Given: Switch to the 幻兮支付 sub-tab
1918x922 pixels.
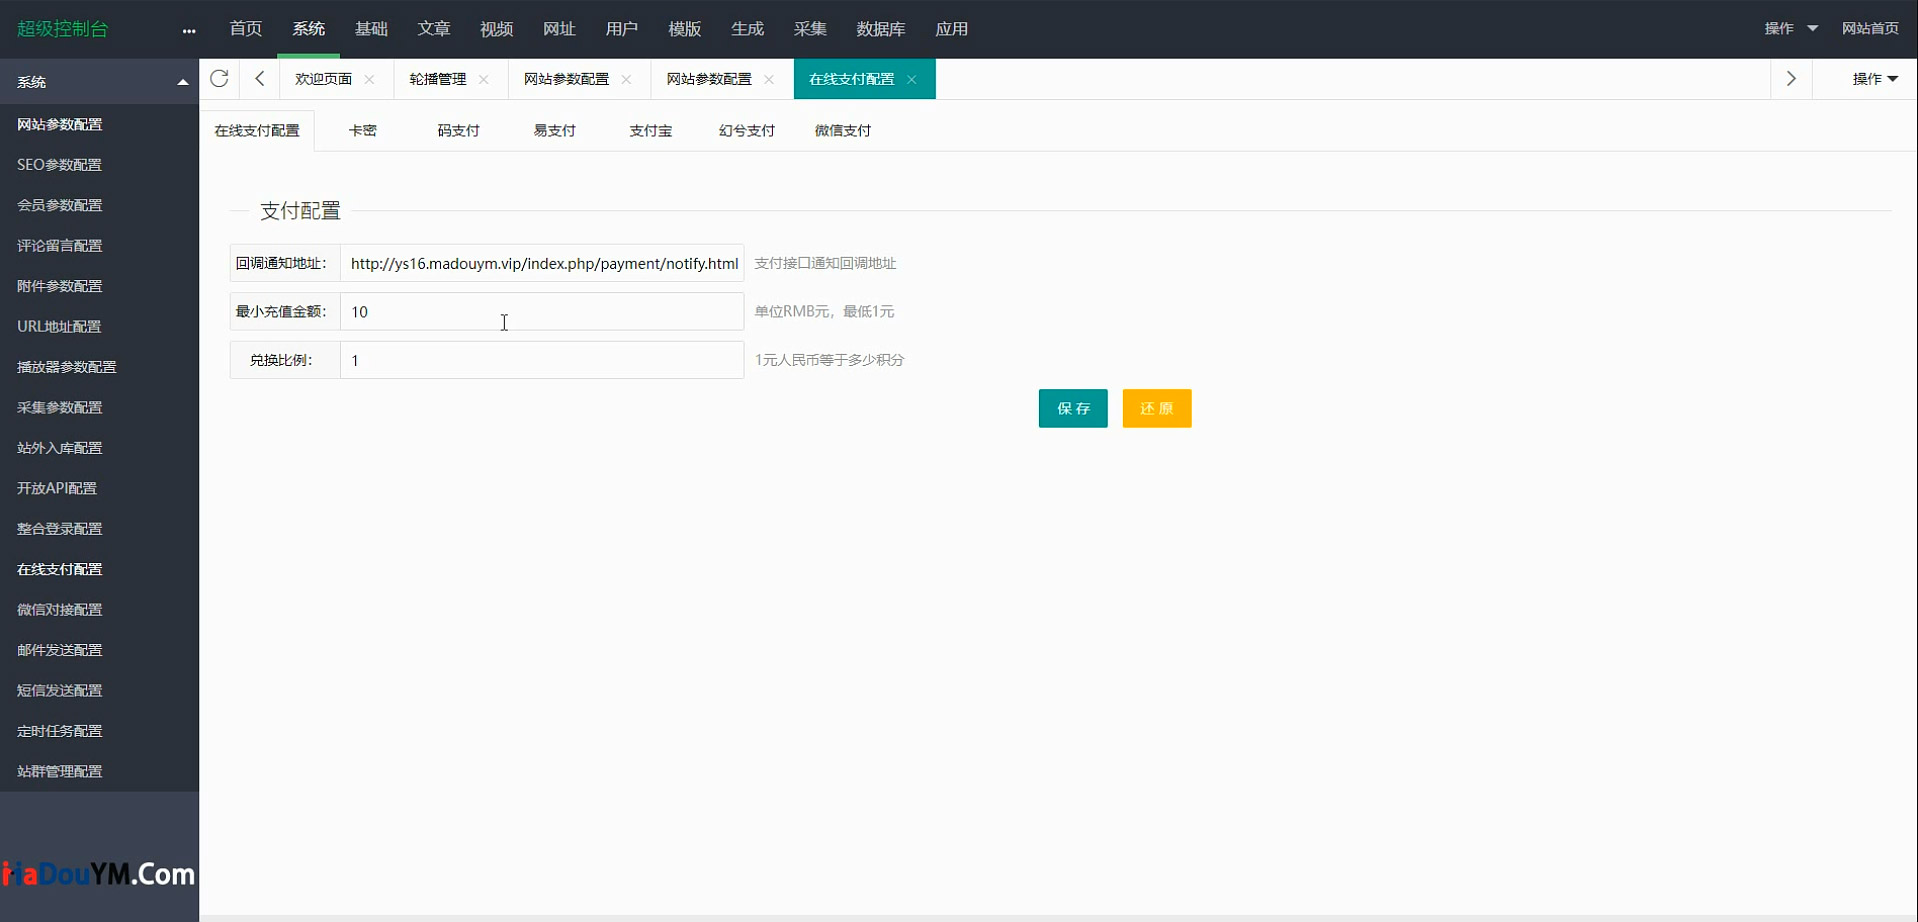Looking at the screenshot, I should [747, 131].
